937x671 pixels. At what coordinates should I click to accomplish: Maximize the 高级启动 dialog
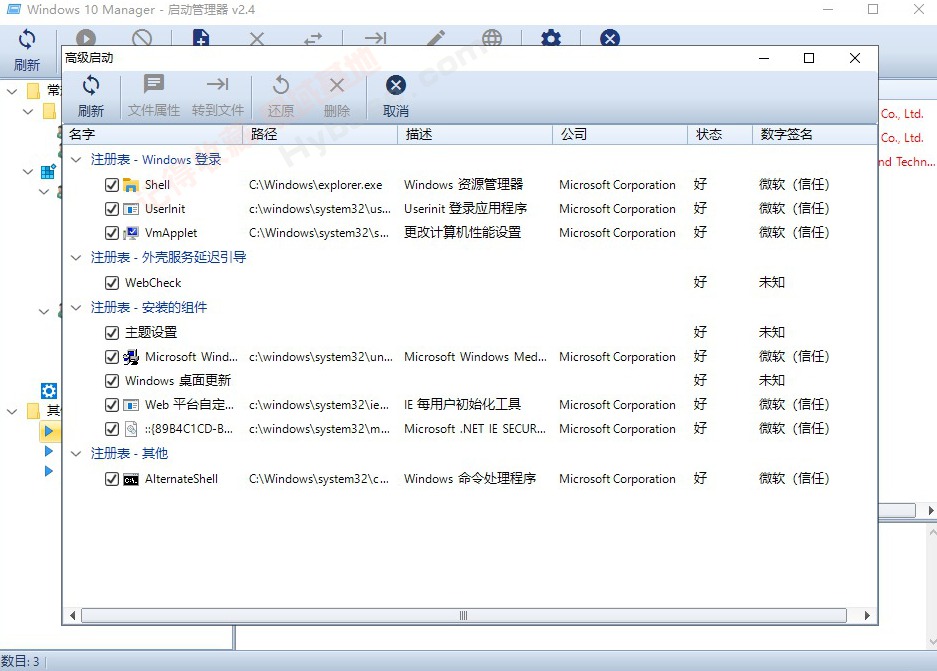coord(809,58)
